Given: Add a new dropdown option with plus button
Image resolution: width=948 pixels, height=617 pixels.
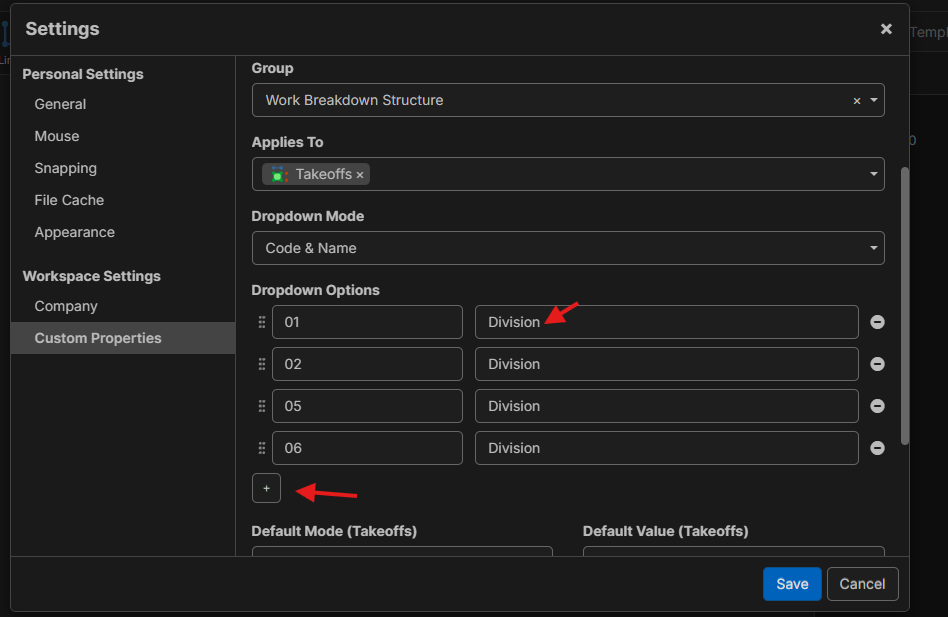Looking at the screenshot, I should [x=266, y=488].
